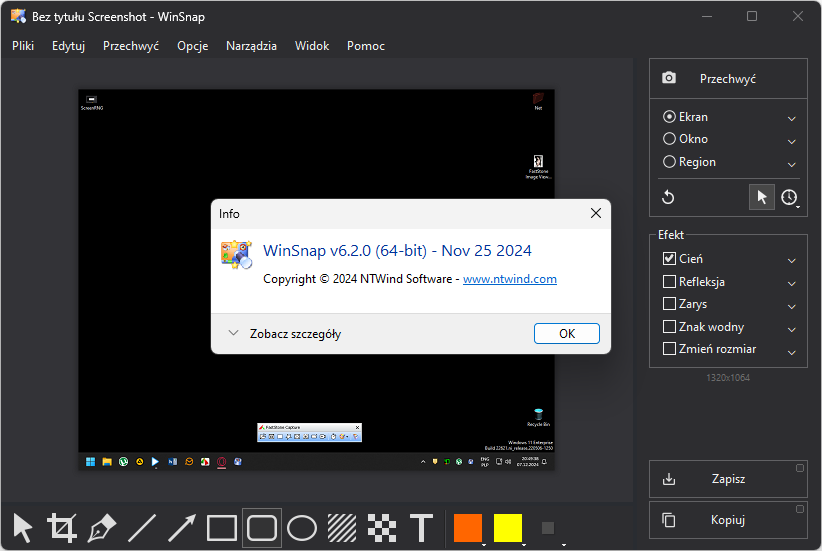This screenshot has width=822, height=551.
Task: Pick the yellow fill color swatch
Action: click(x=507, y=527)
